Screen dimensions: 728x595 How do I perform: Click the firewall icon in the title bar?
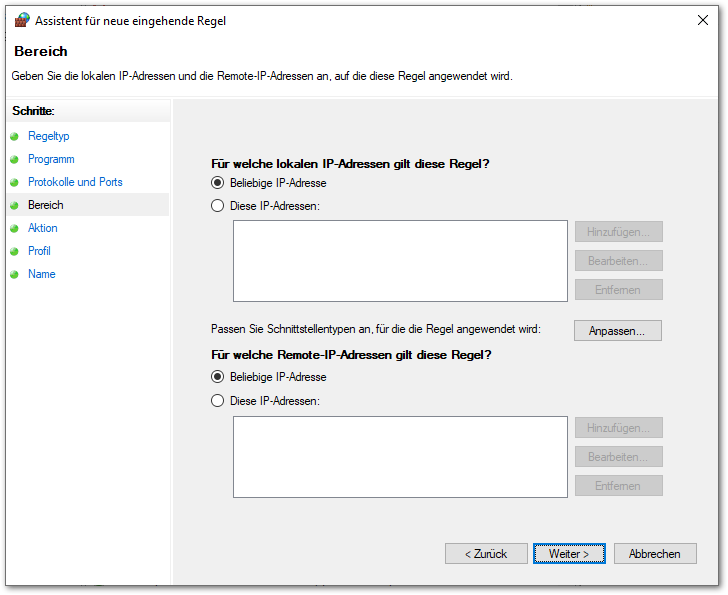pyautogui.click(x=22, y=20)
